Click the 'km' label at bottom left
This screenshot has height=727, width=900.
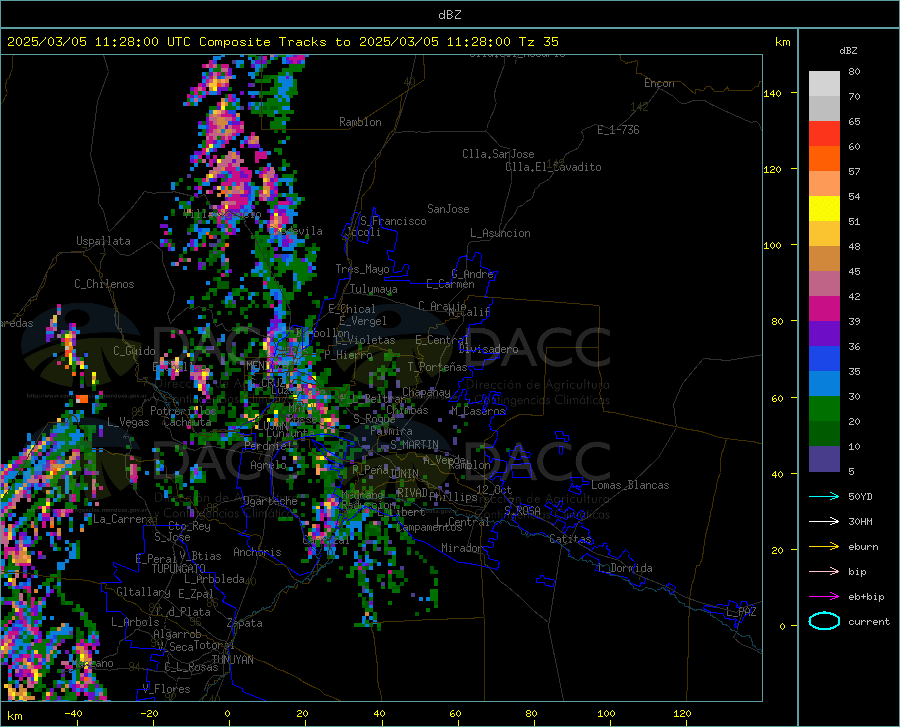click(x=14, y=716)
